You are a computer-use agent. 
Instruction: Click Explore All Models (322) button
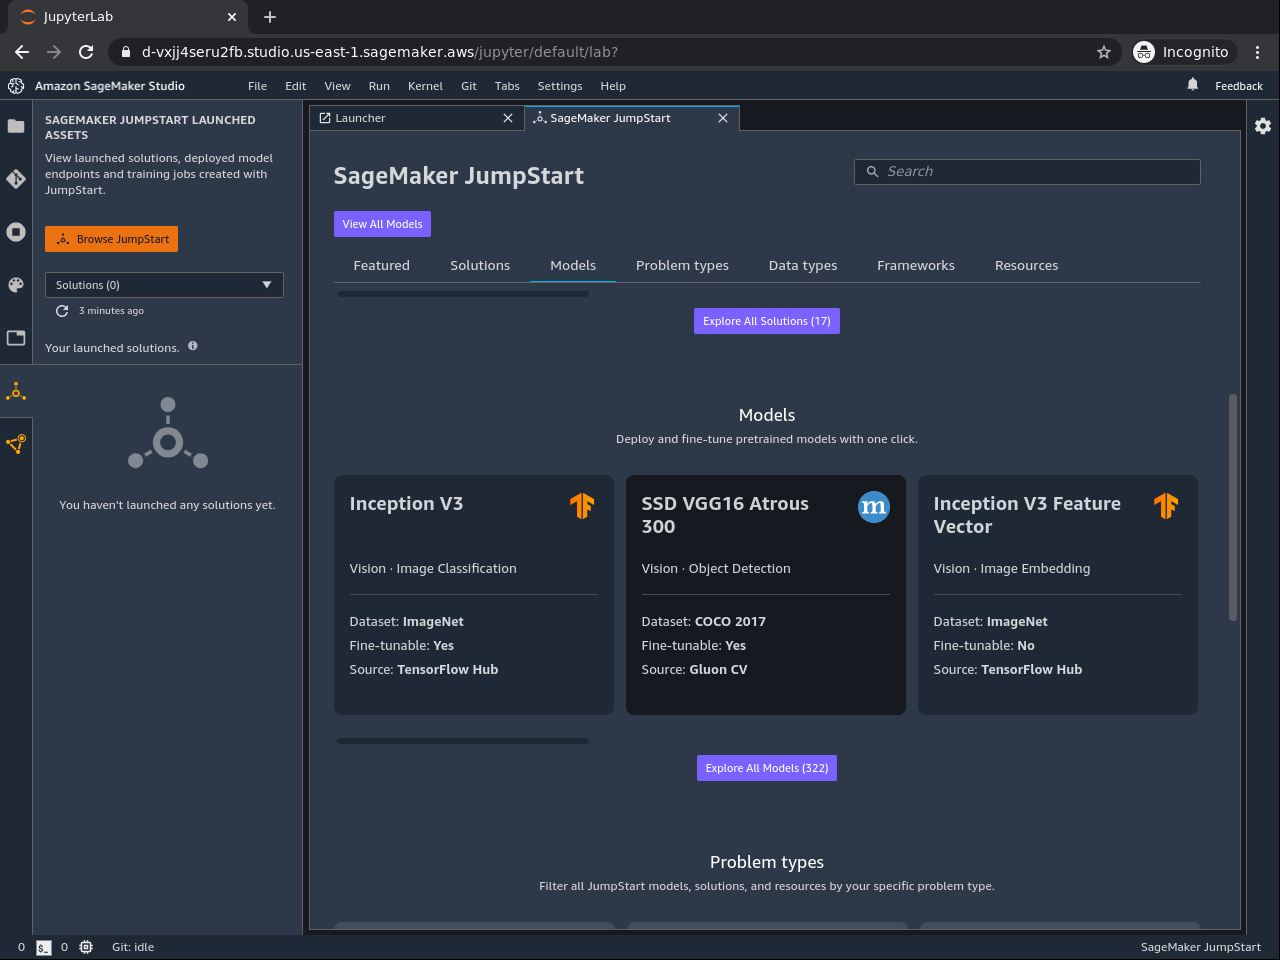(766, 768)
